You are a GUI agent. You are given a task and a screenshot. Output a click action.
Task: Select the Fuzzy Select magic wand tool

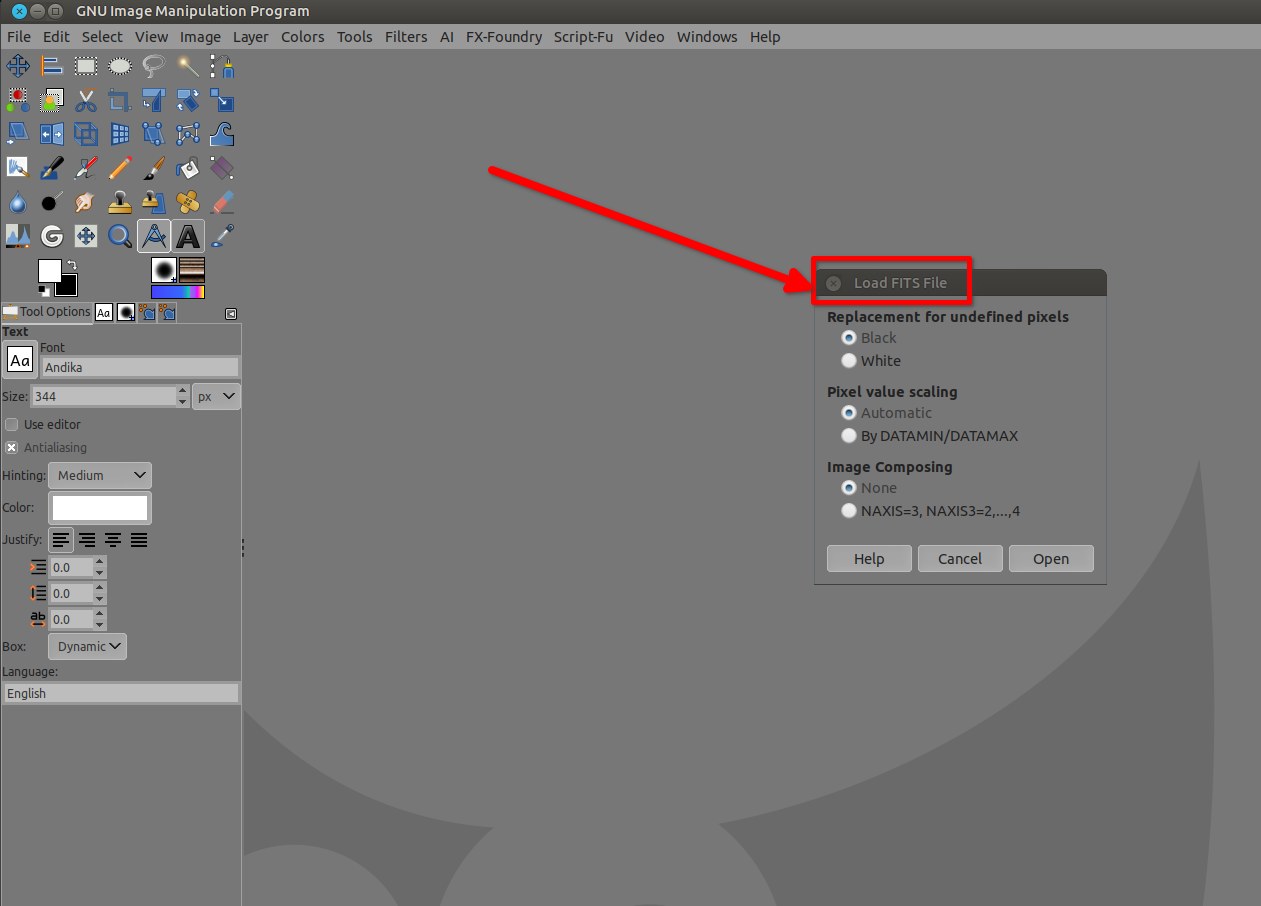coord(188,67)
